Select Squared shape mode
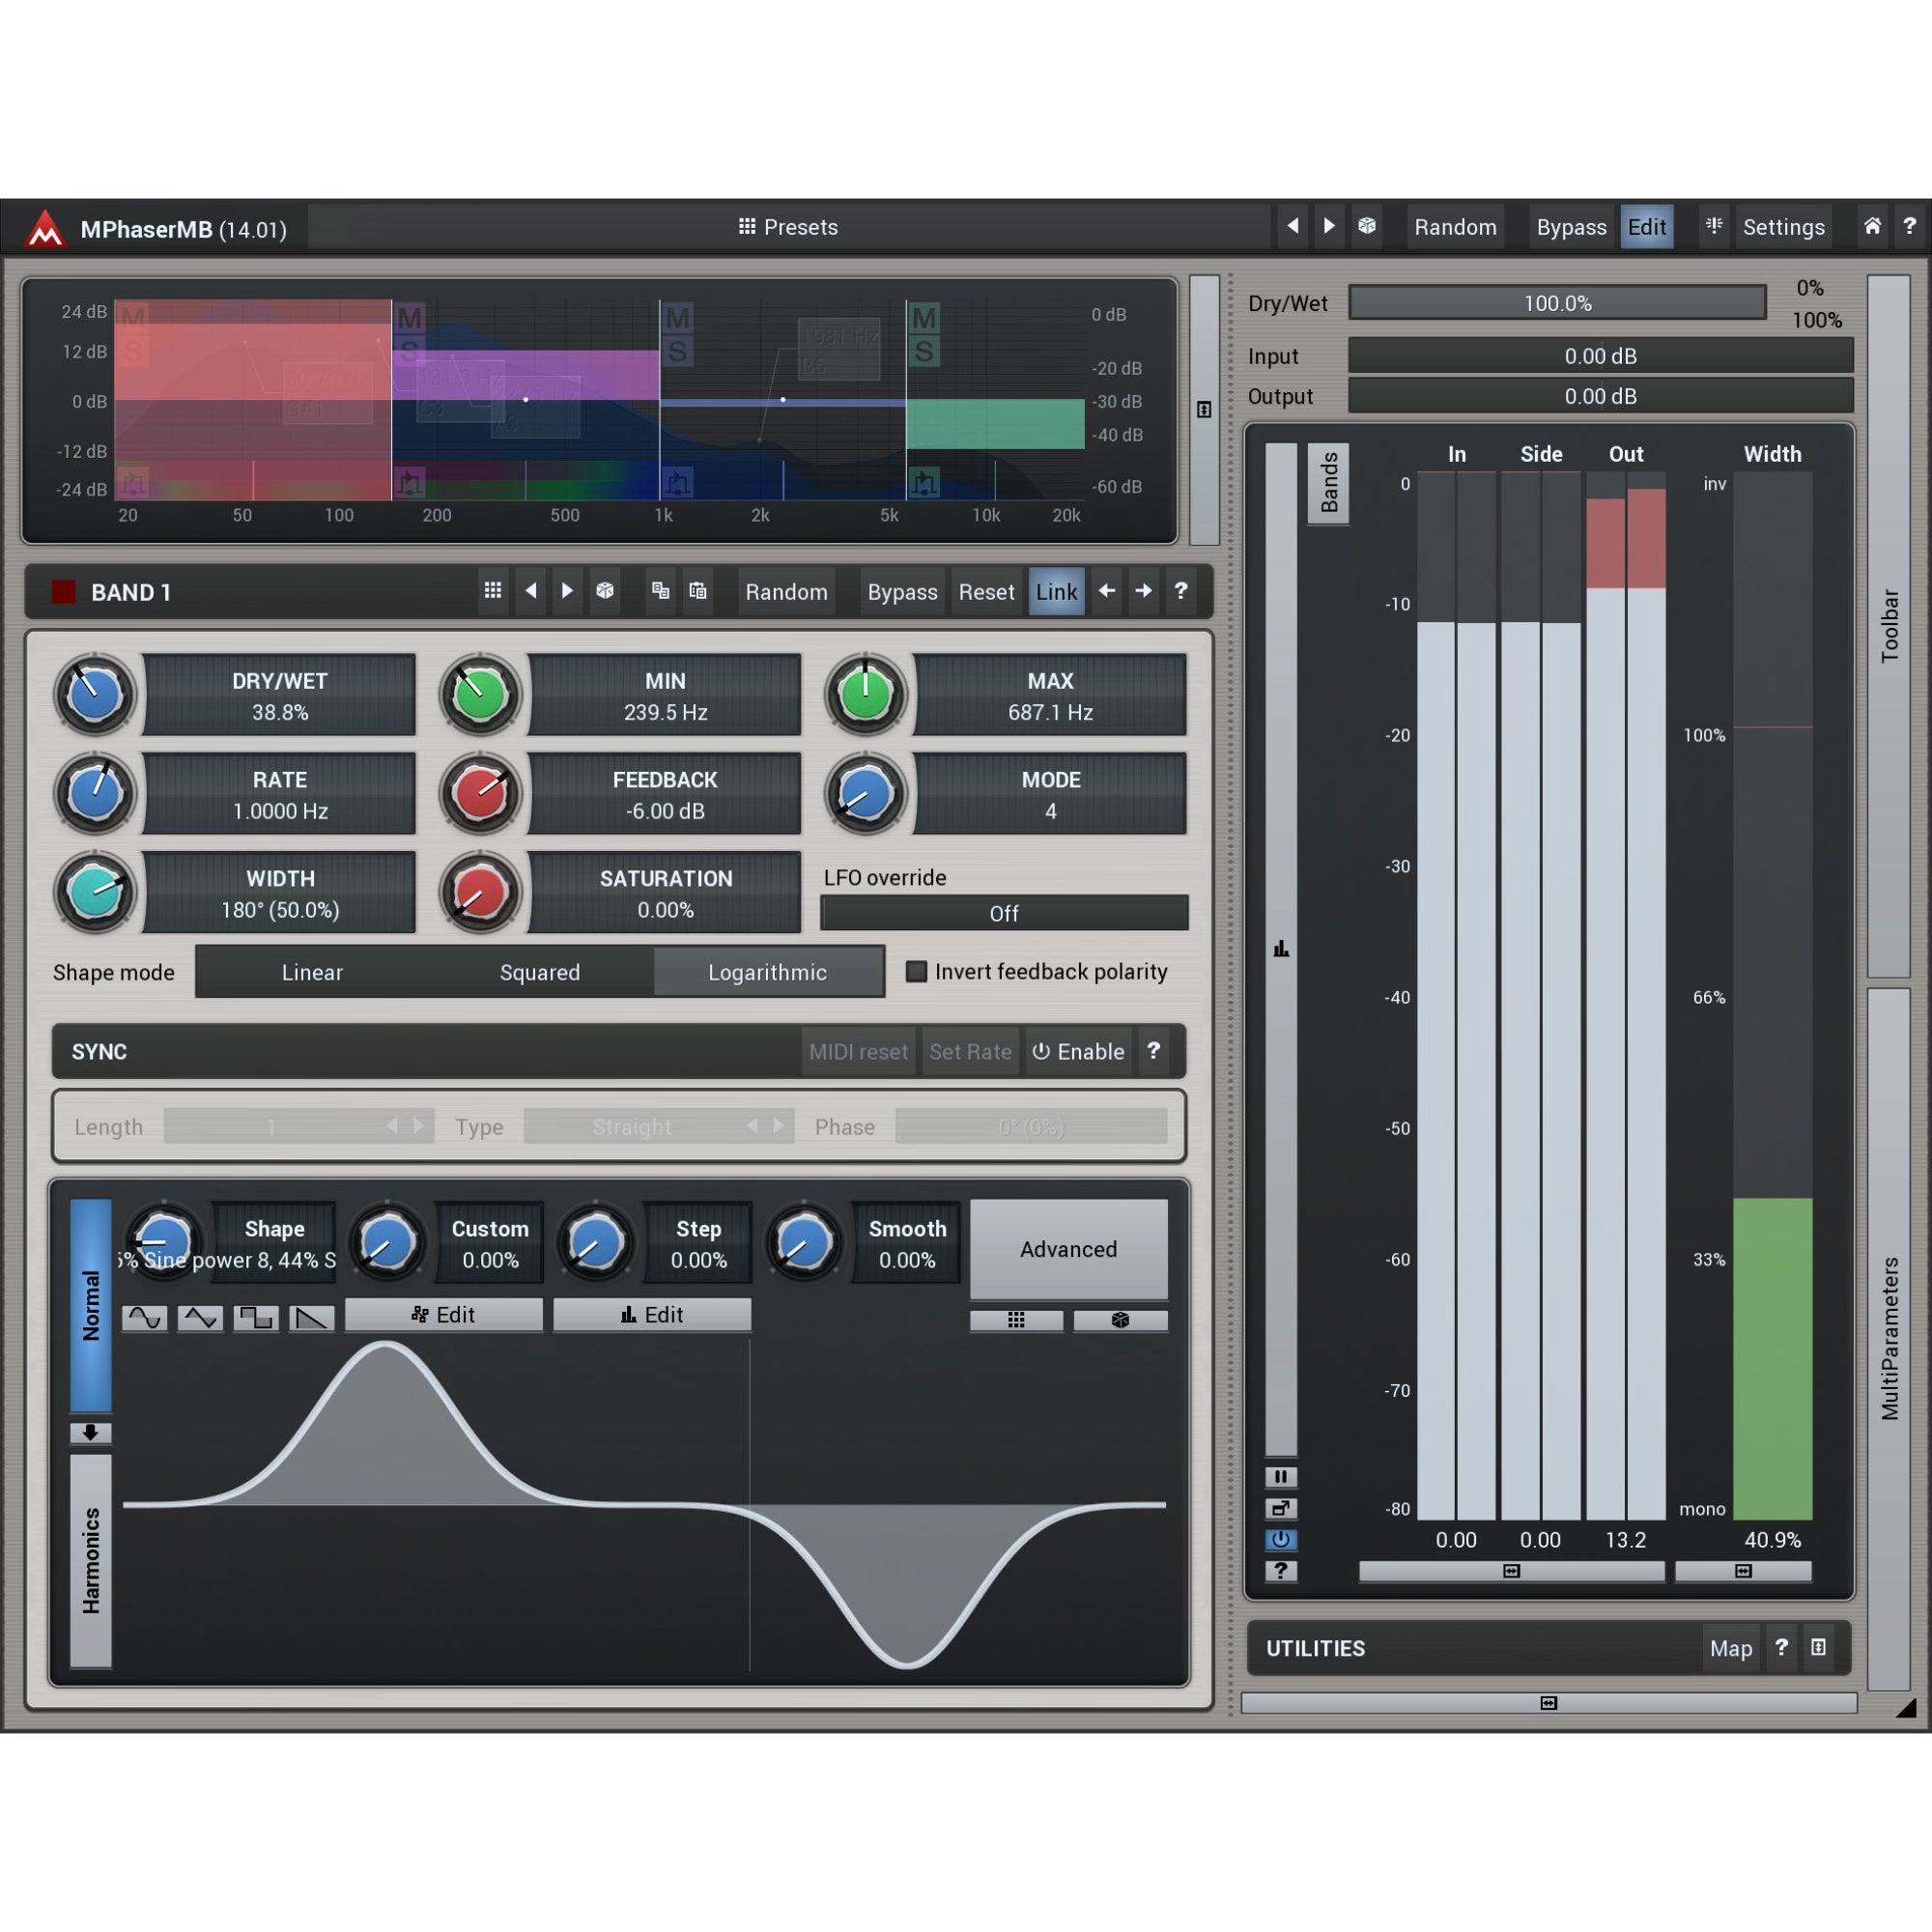Viewport: 1932px width, 1932px height. [540, 972]
